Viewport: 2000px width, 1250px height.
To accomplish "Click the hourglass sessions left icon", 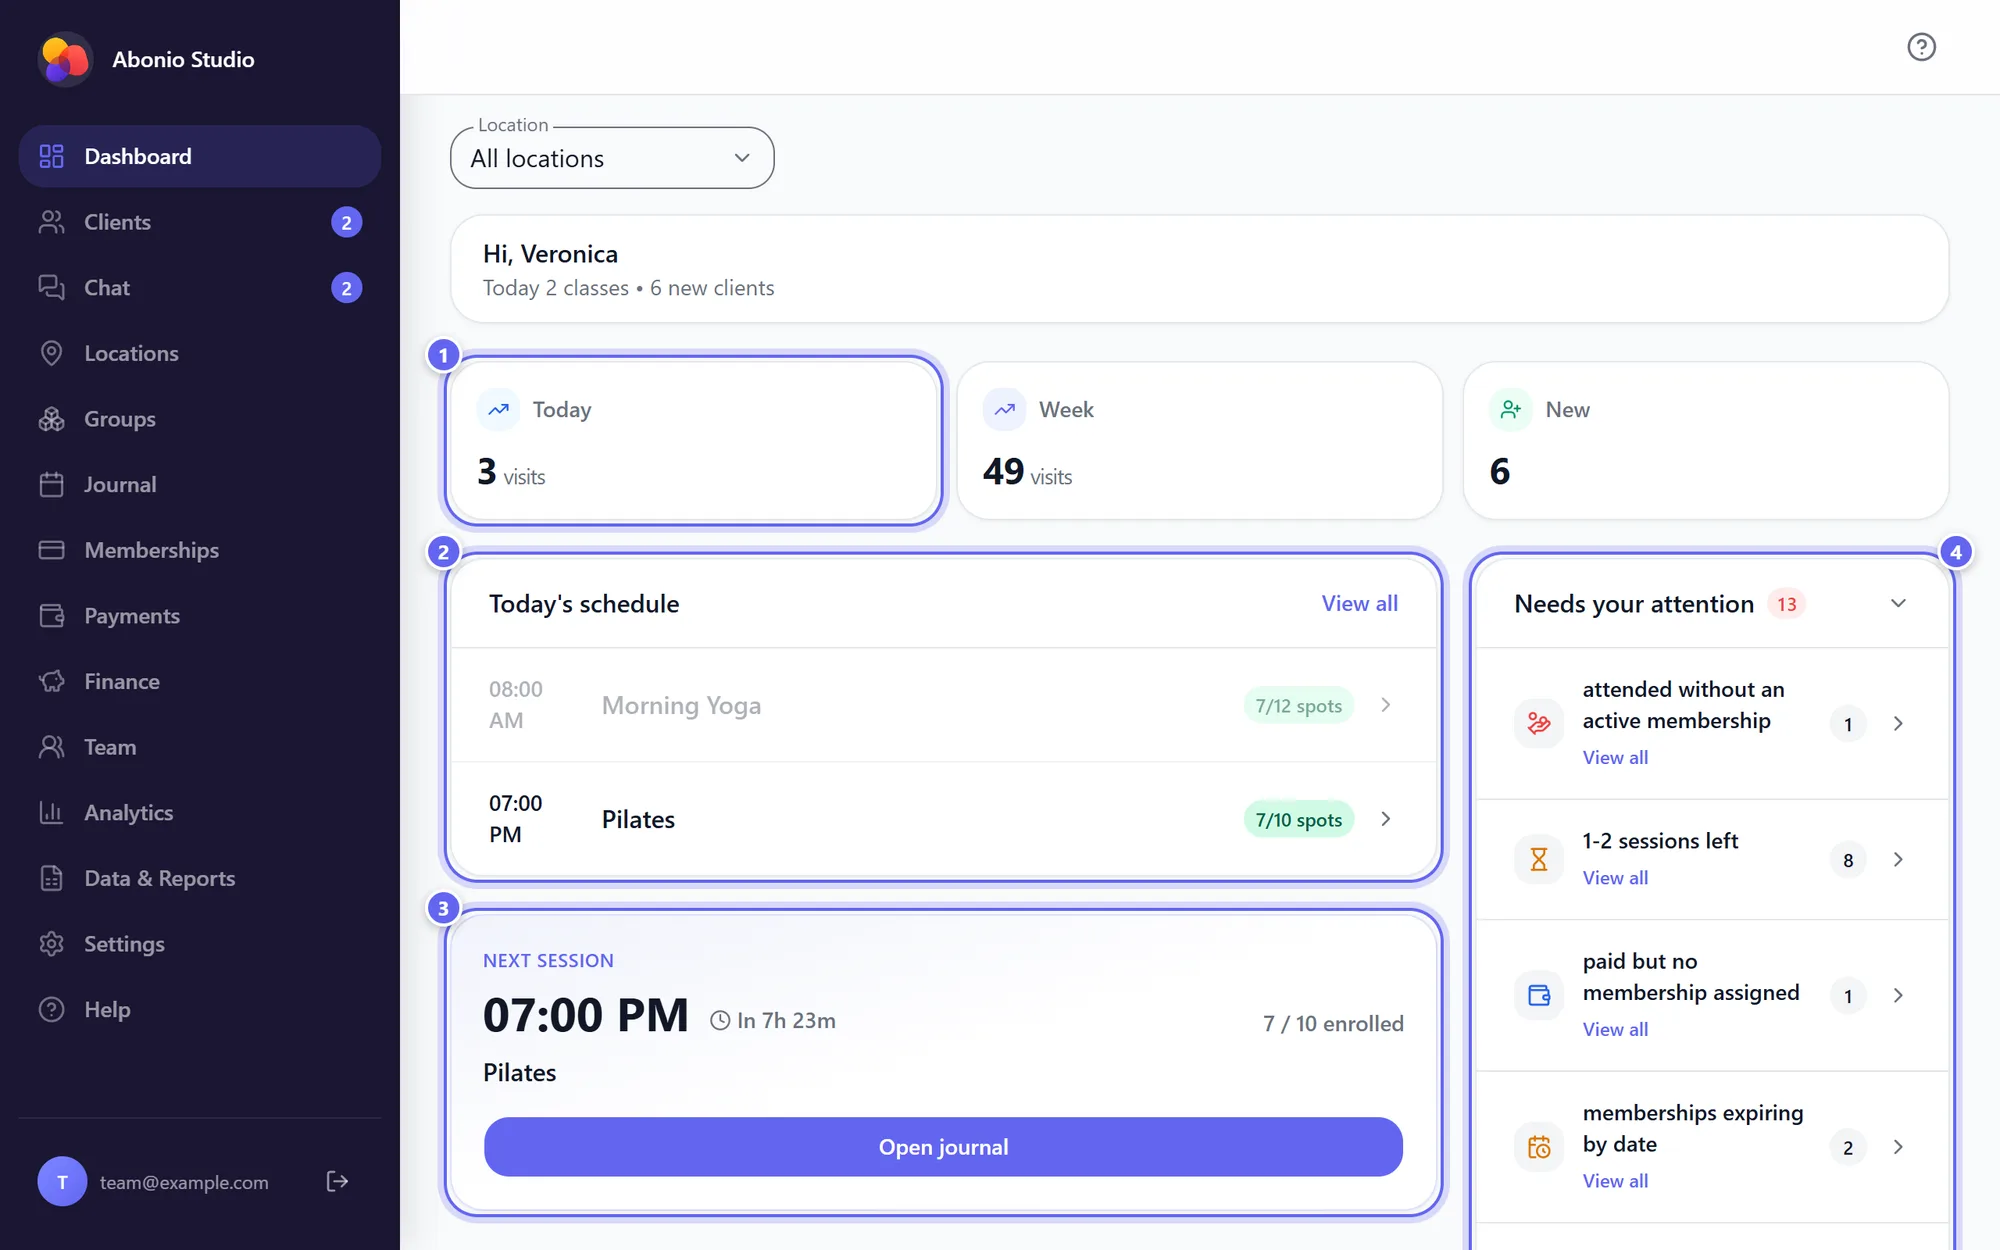I will [1539, 859].
